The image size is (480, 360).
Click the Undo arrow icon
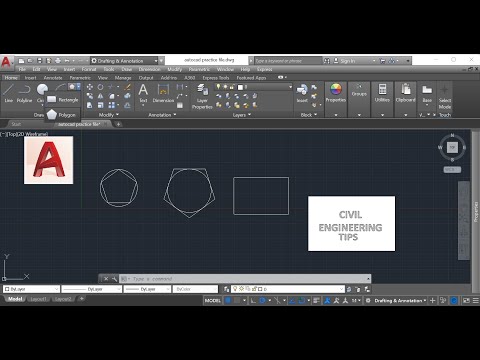(67, 61)
